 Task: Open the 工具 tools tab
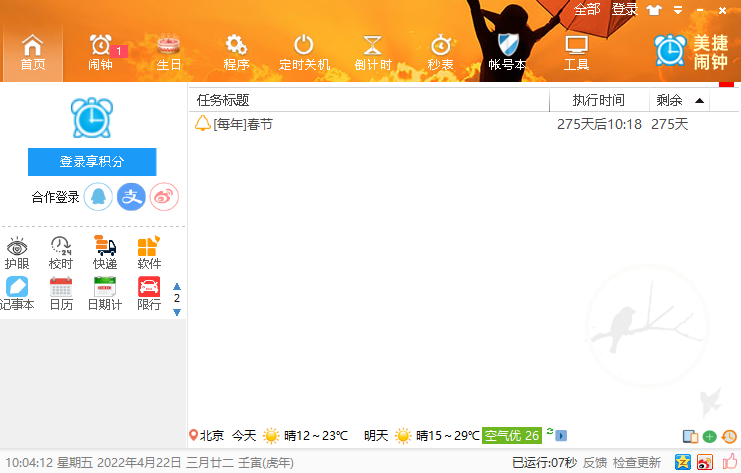click(576, 52)
